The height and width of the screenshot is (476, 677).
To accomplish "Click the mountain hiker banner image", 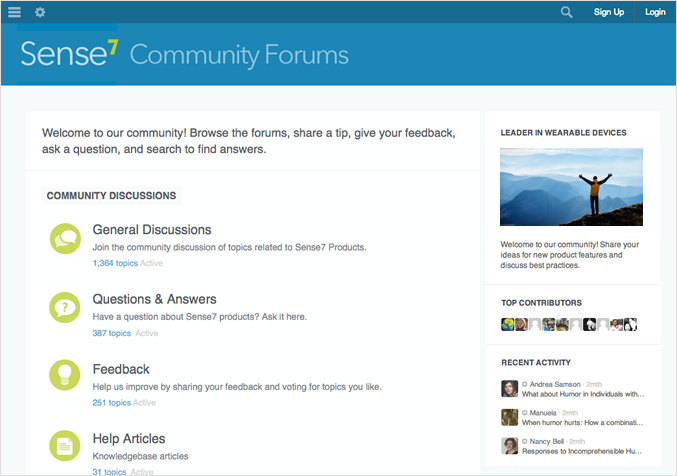I will [x=571, y=187].
